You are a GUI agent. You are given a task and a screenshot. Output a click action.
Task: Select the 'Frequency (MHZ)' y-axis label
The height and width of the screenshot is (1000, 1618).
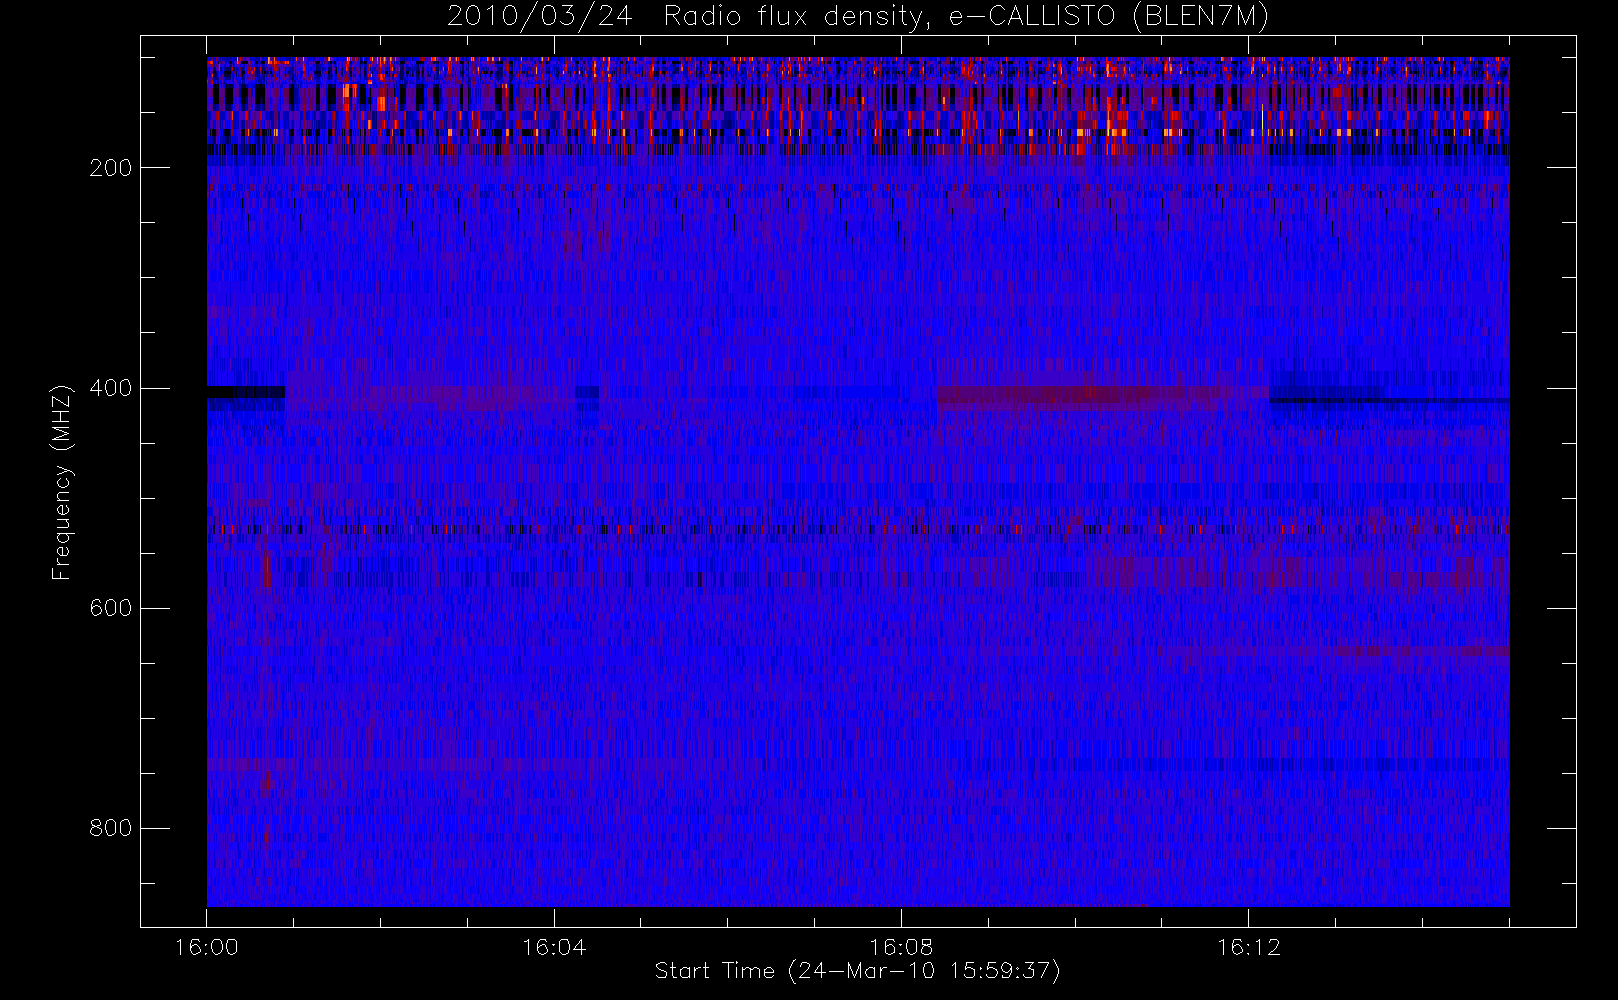click(x=62, y=482)
